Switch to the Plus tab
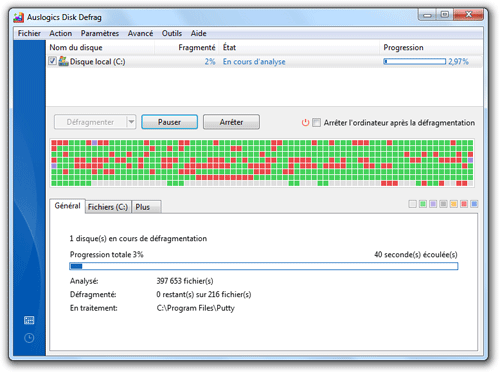Screen dimensions: 500x373 coord(147,207)
